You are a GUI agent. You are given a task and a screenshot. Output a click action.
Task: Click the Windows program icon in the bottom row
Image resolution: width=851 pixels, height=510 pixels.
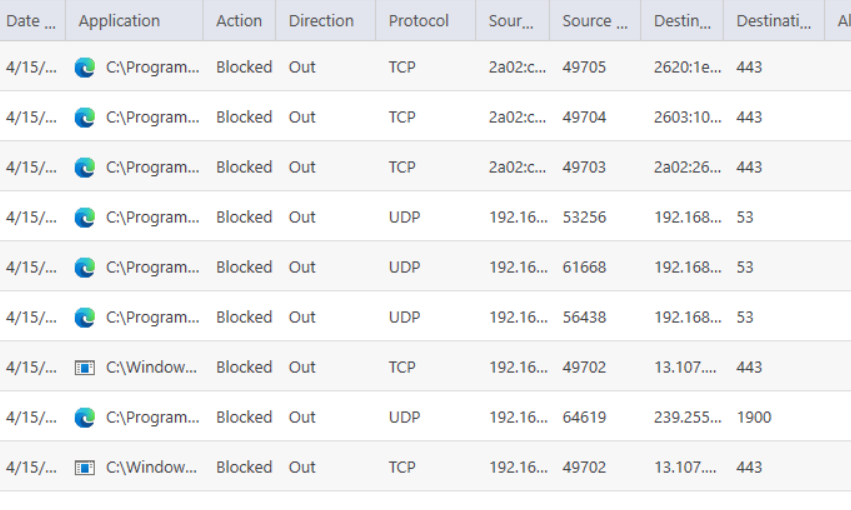click(85, 467)
